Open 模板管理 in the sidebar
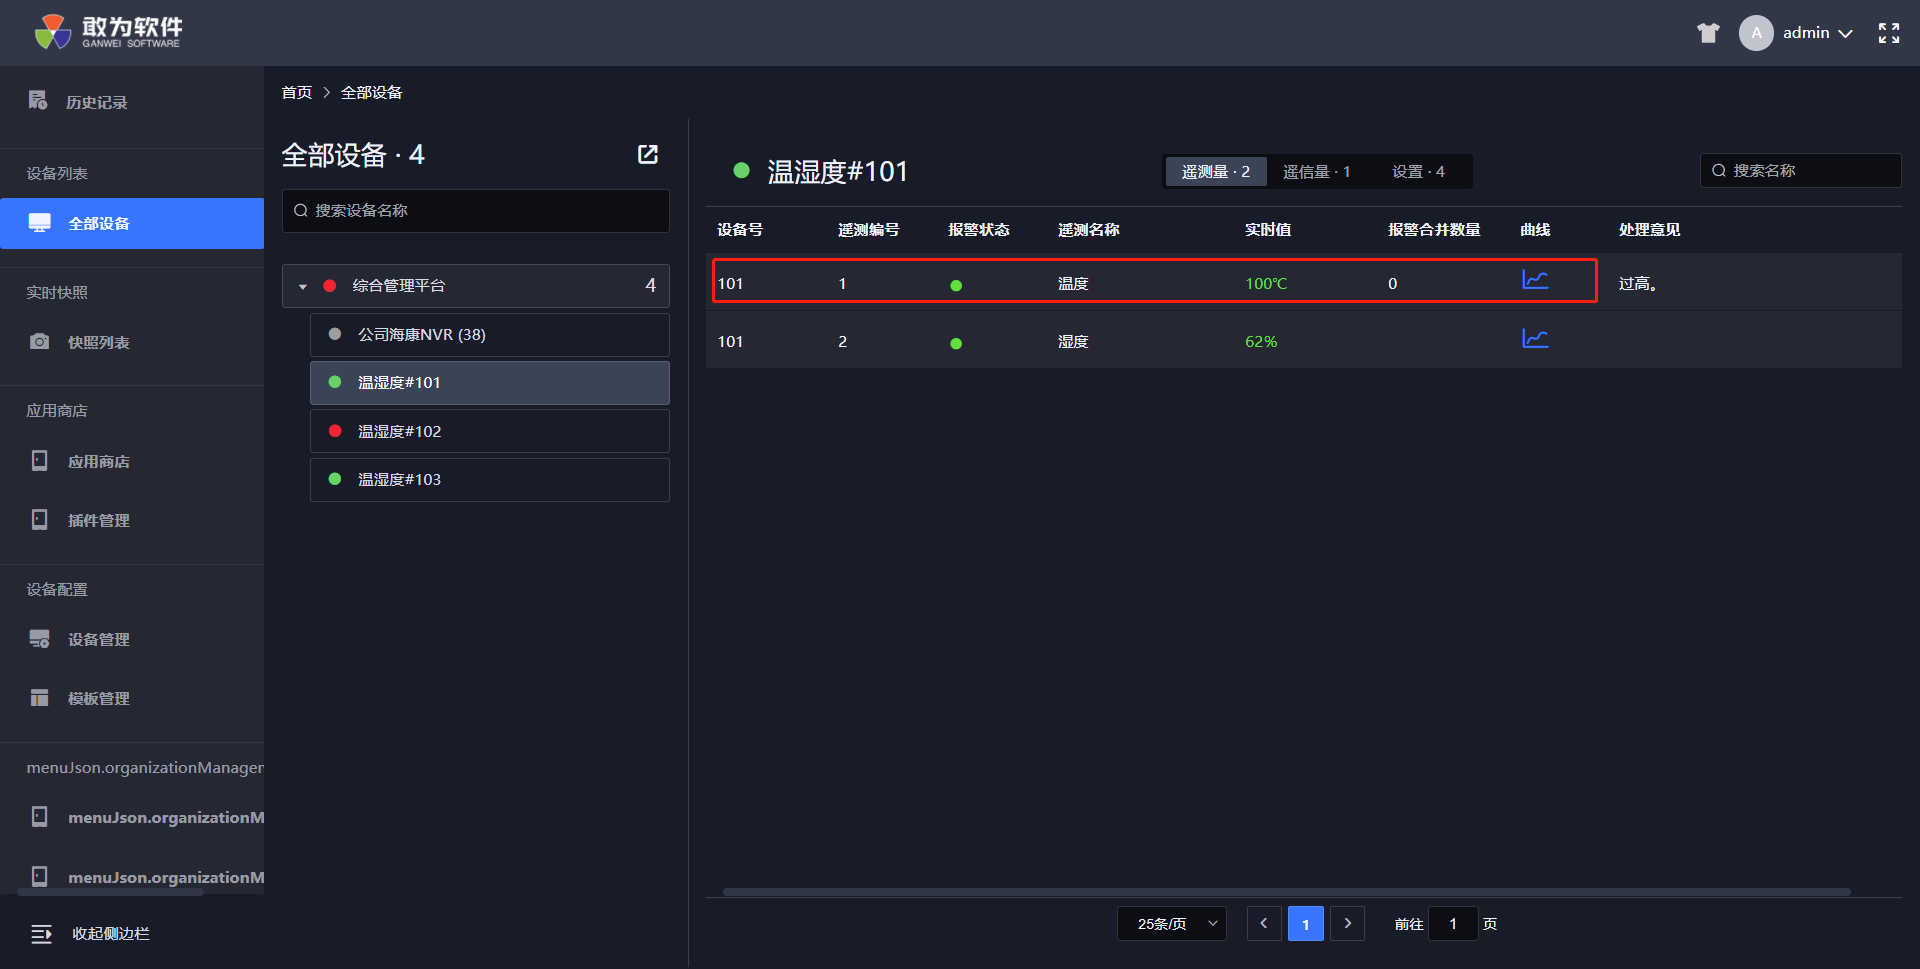Image resolution: width=1920 pixels, height=969 pixels. tap(132, 698)
